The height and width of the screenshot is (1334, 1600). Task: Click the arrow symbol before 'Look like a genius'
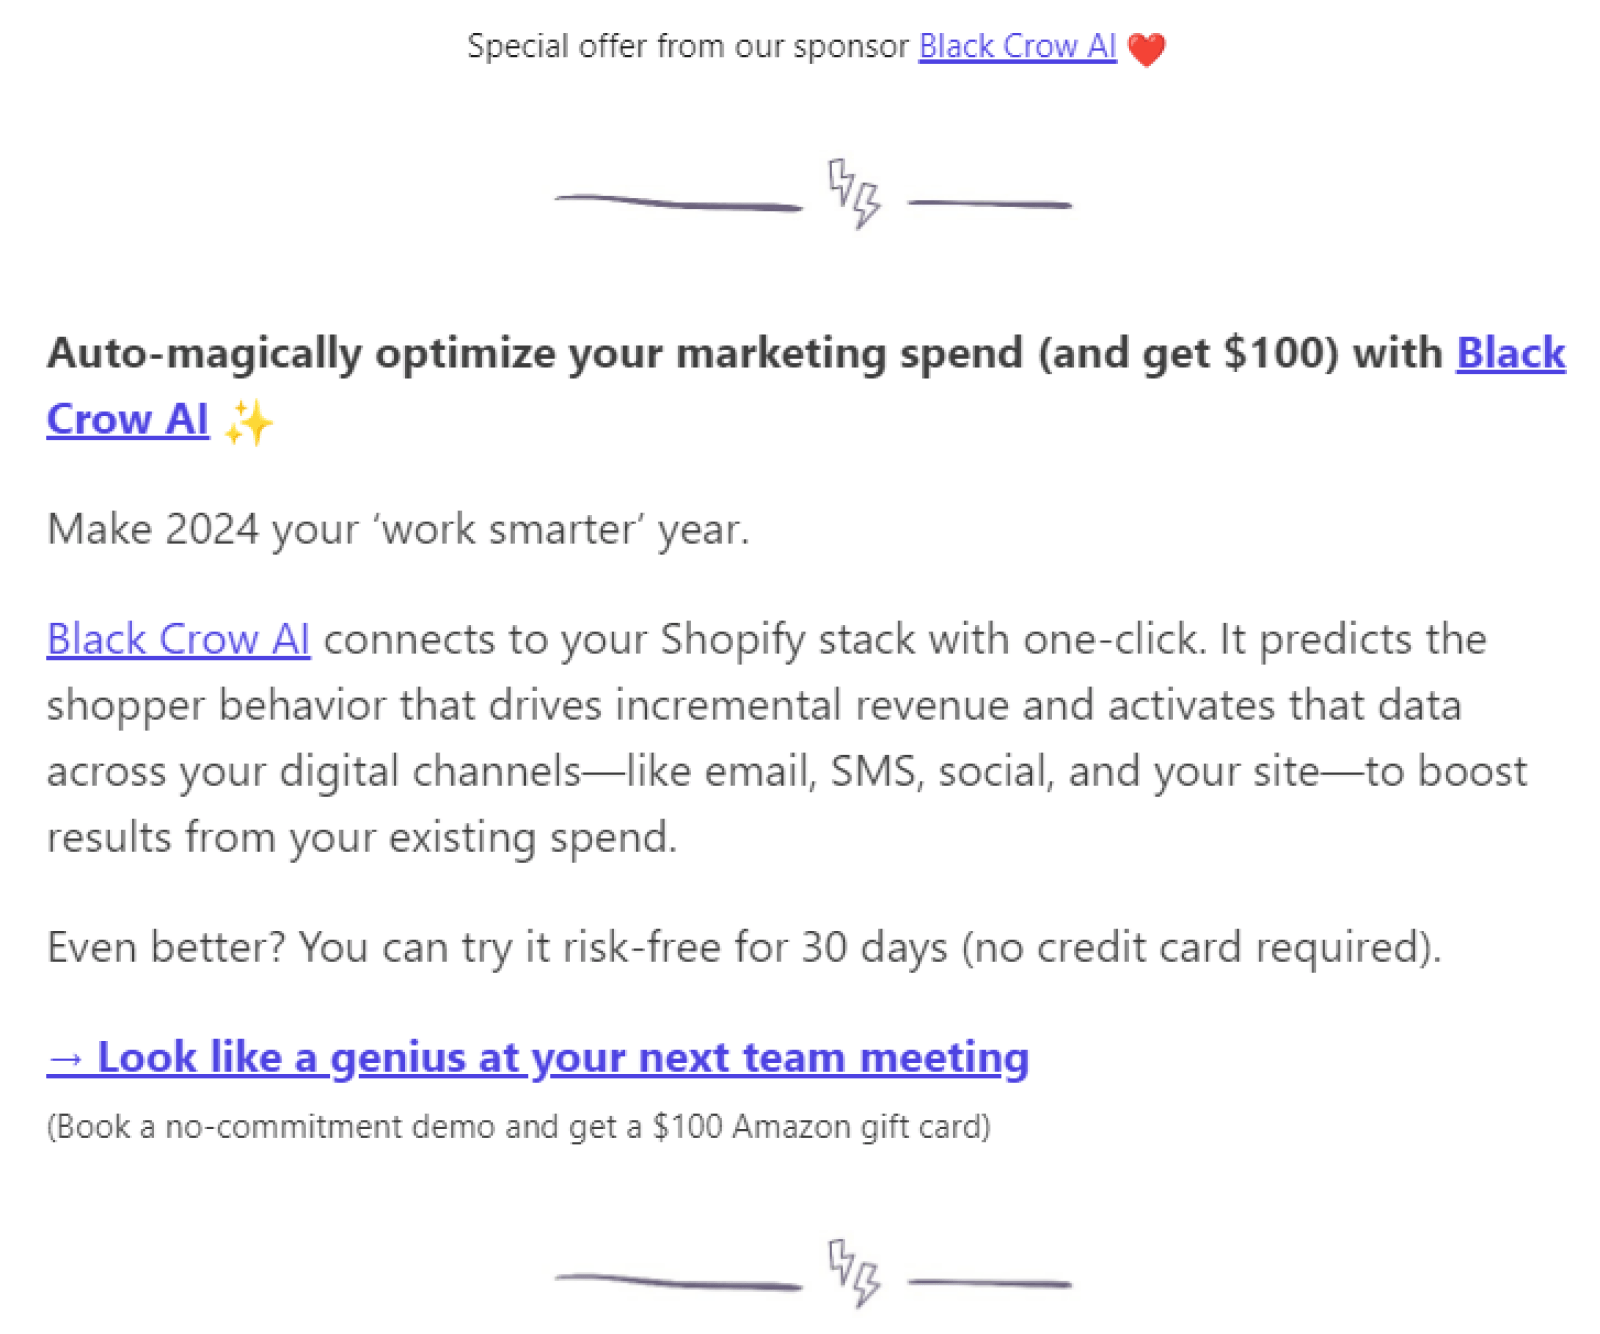coord(66,1059)
